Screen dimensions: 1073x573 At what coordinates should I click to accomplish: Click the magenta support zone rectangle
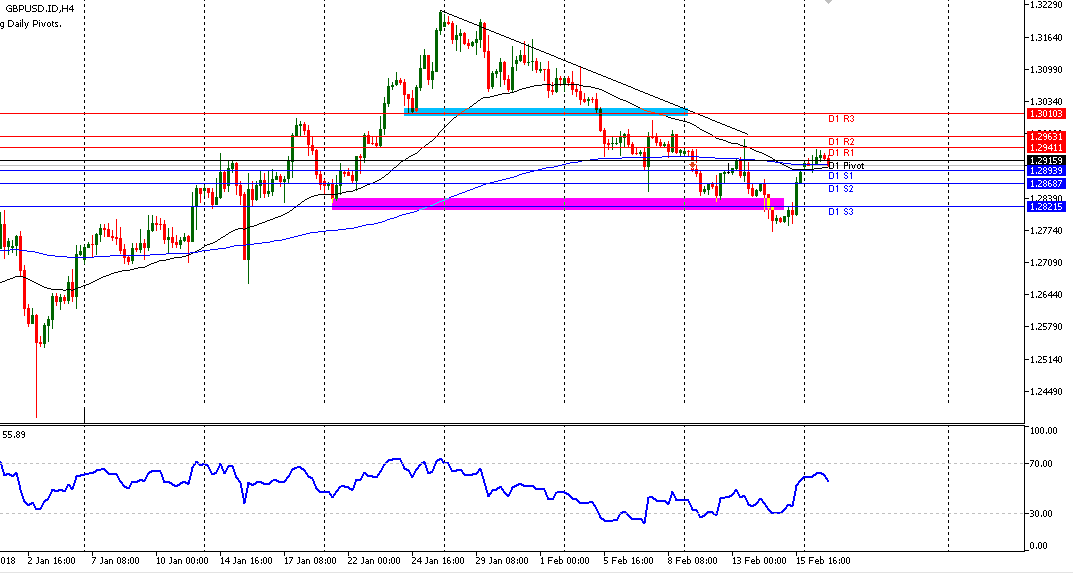tap(558, 204)
